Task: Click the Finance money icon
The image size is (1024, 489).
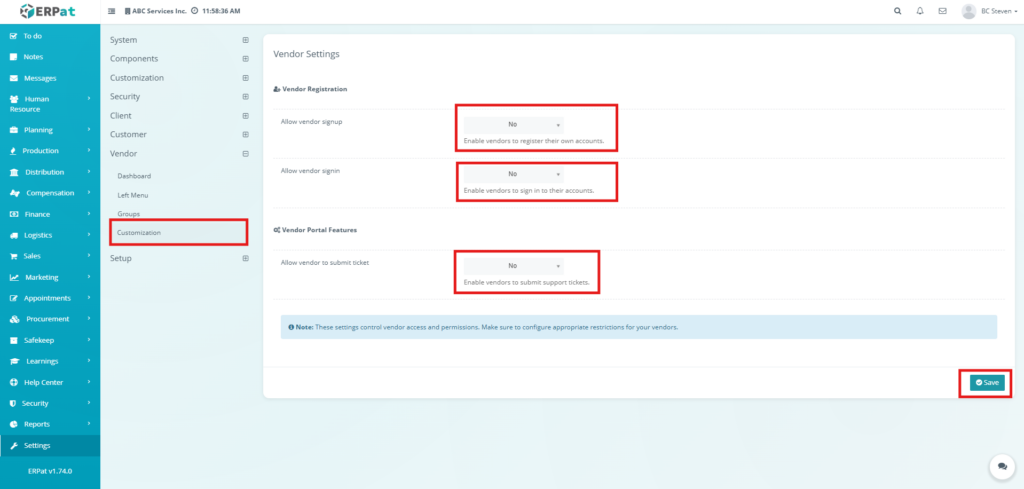Action: pos(13,214)
